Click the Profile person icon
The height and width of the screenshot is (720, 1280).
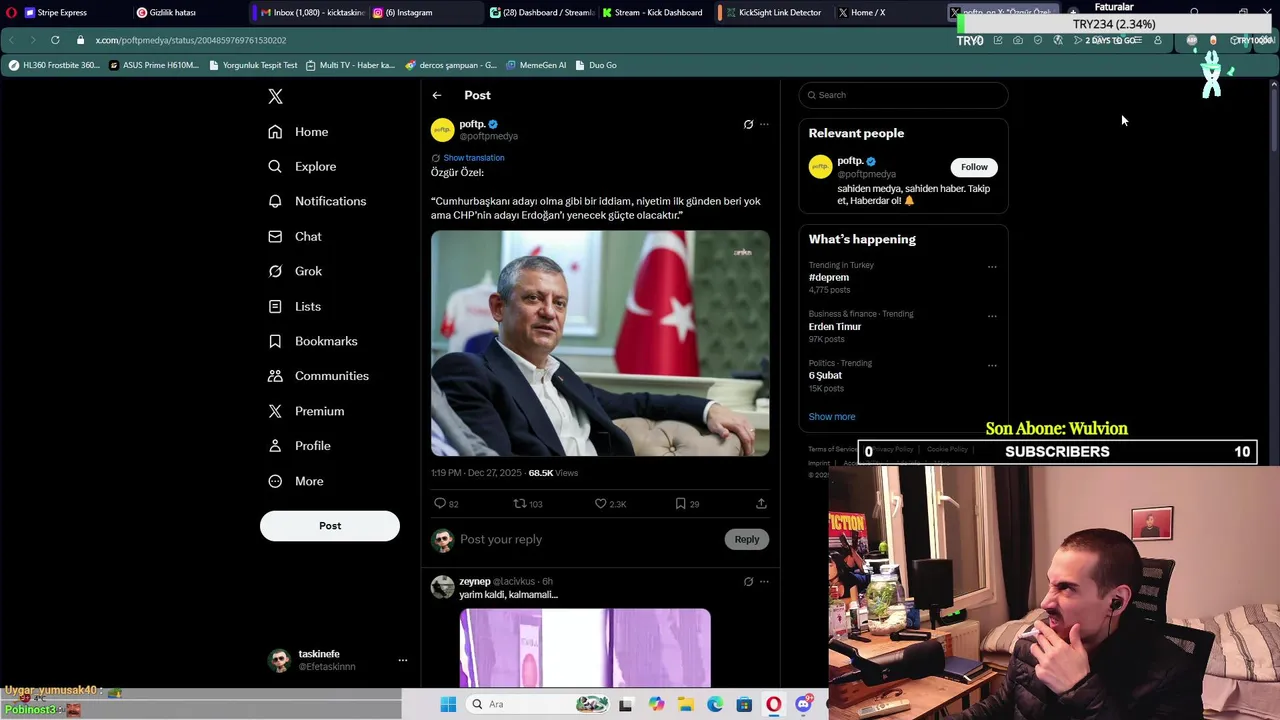click(275, 446)
